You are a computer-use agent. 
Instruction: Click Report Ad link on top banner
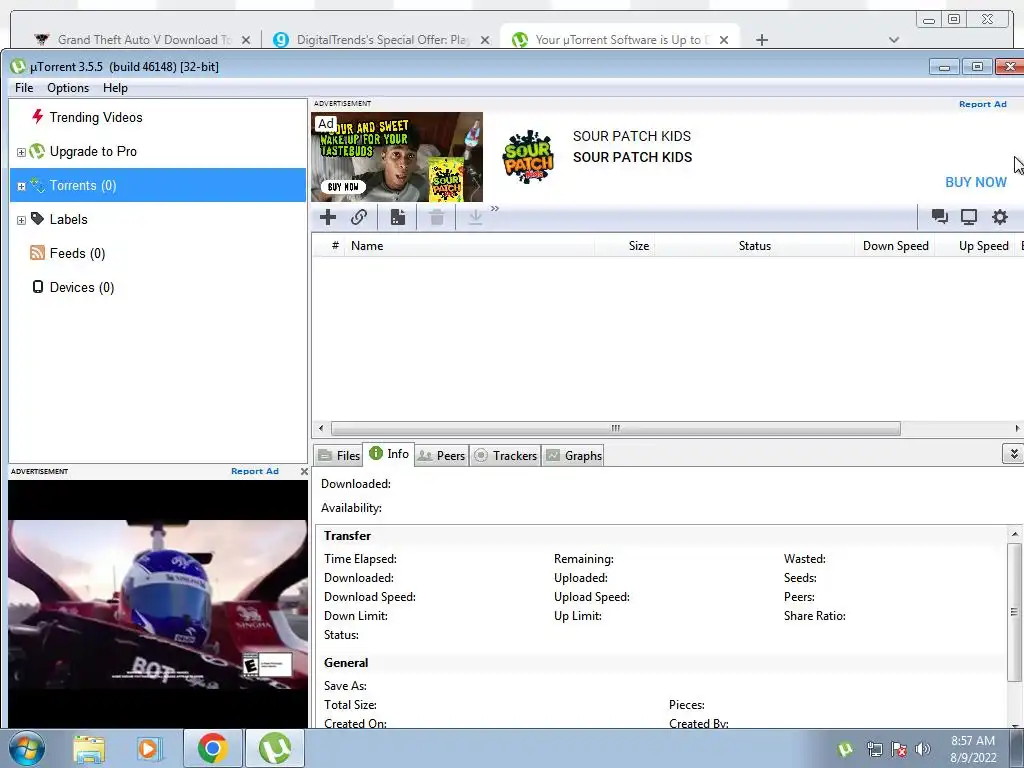(x=982, y=104)
